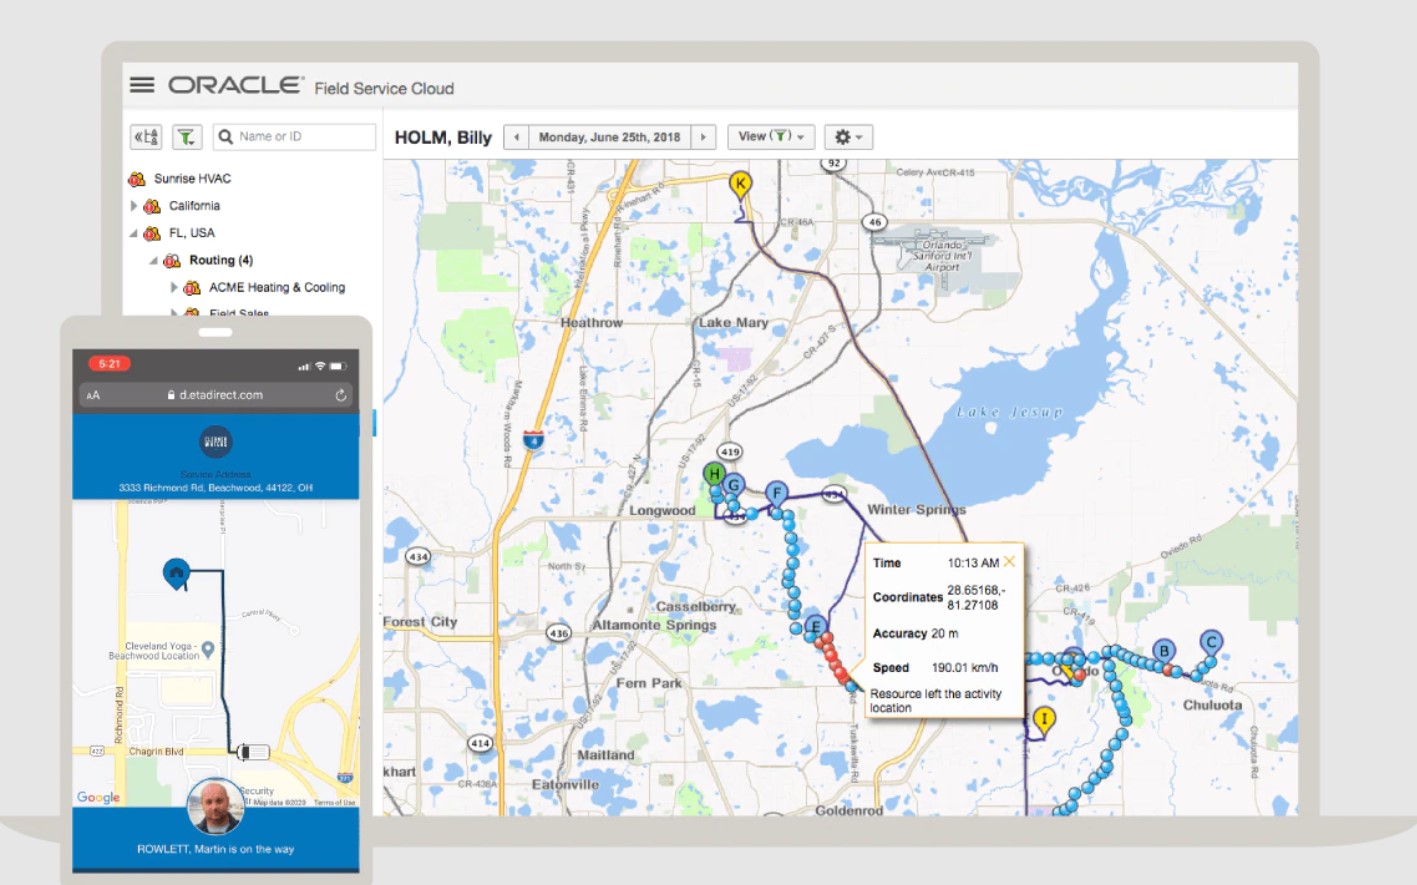Select Sunrise HVAC in the tree

[x=192, y=179]
